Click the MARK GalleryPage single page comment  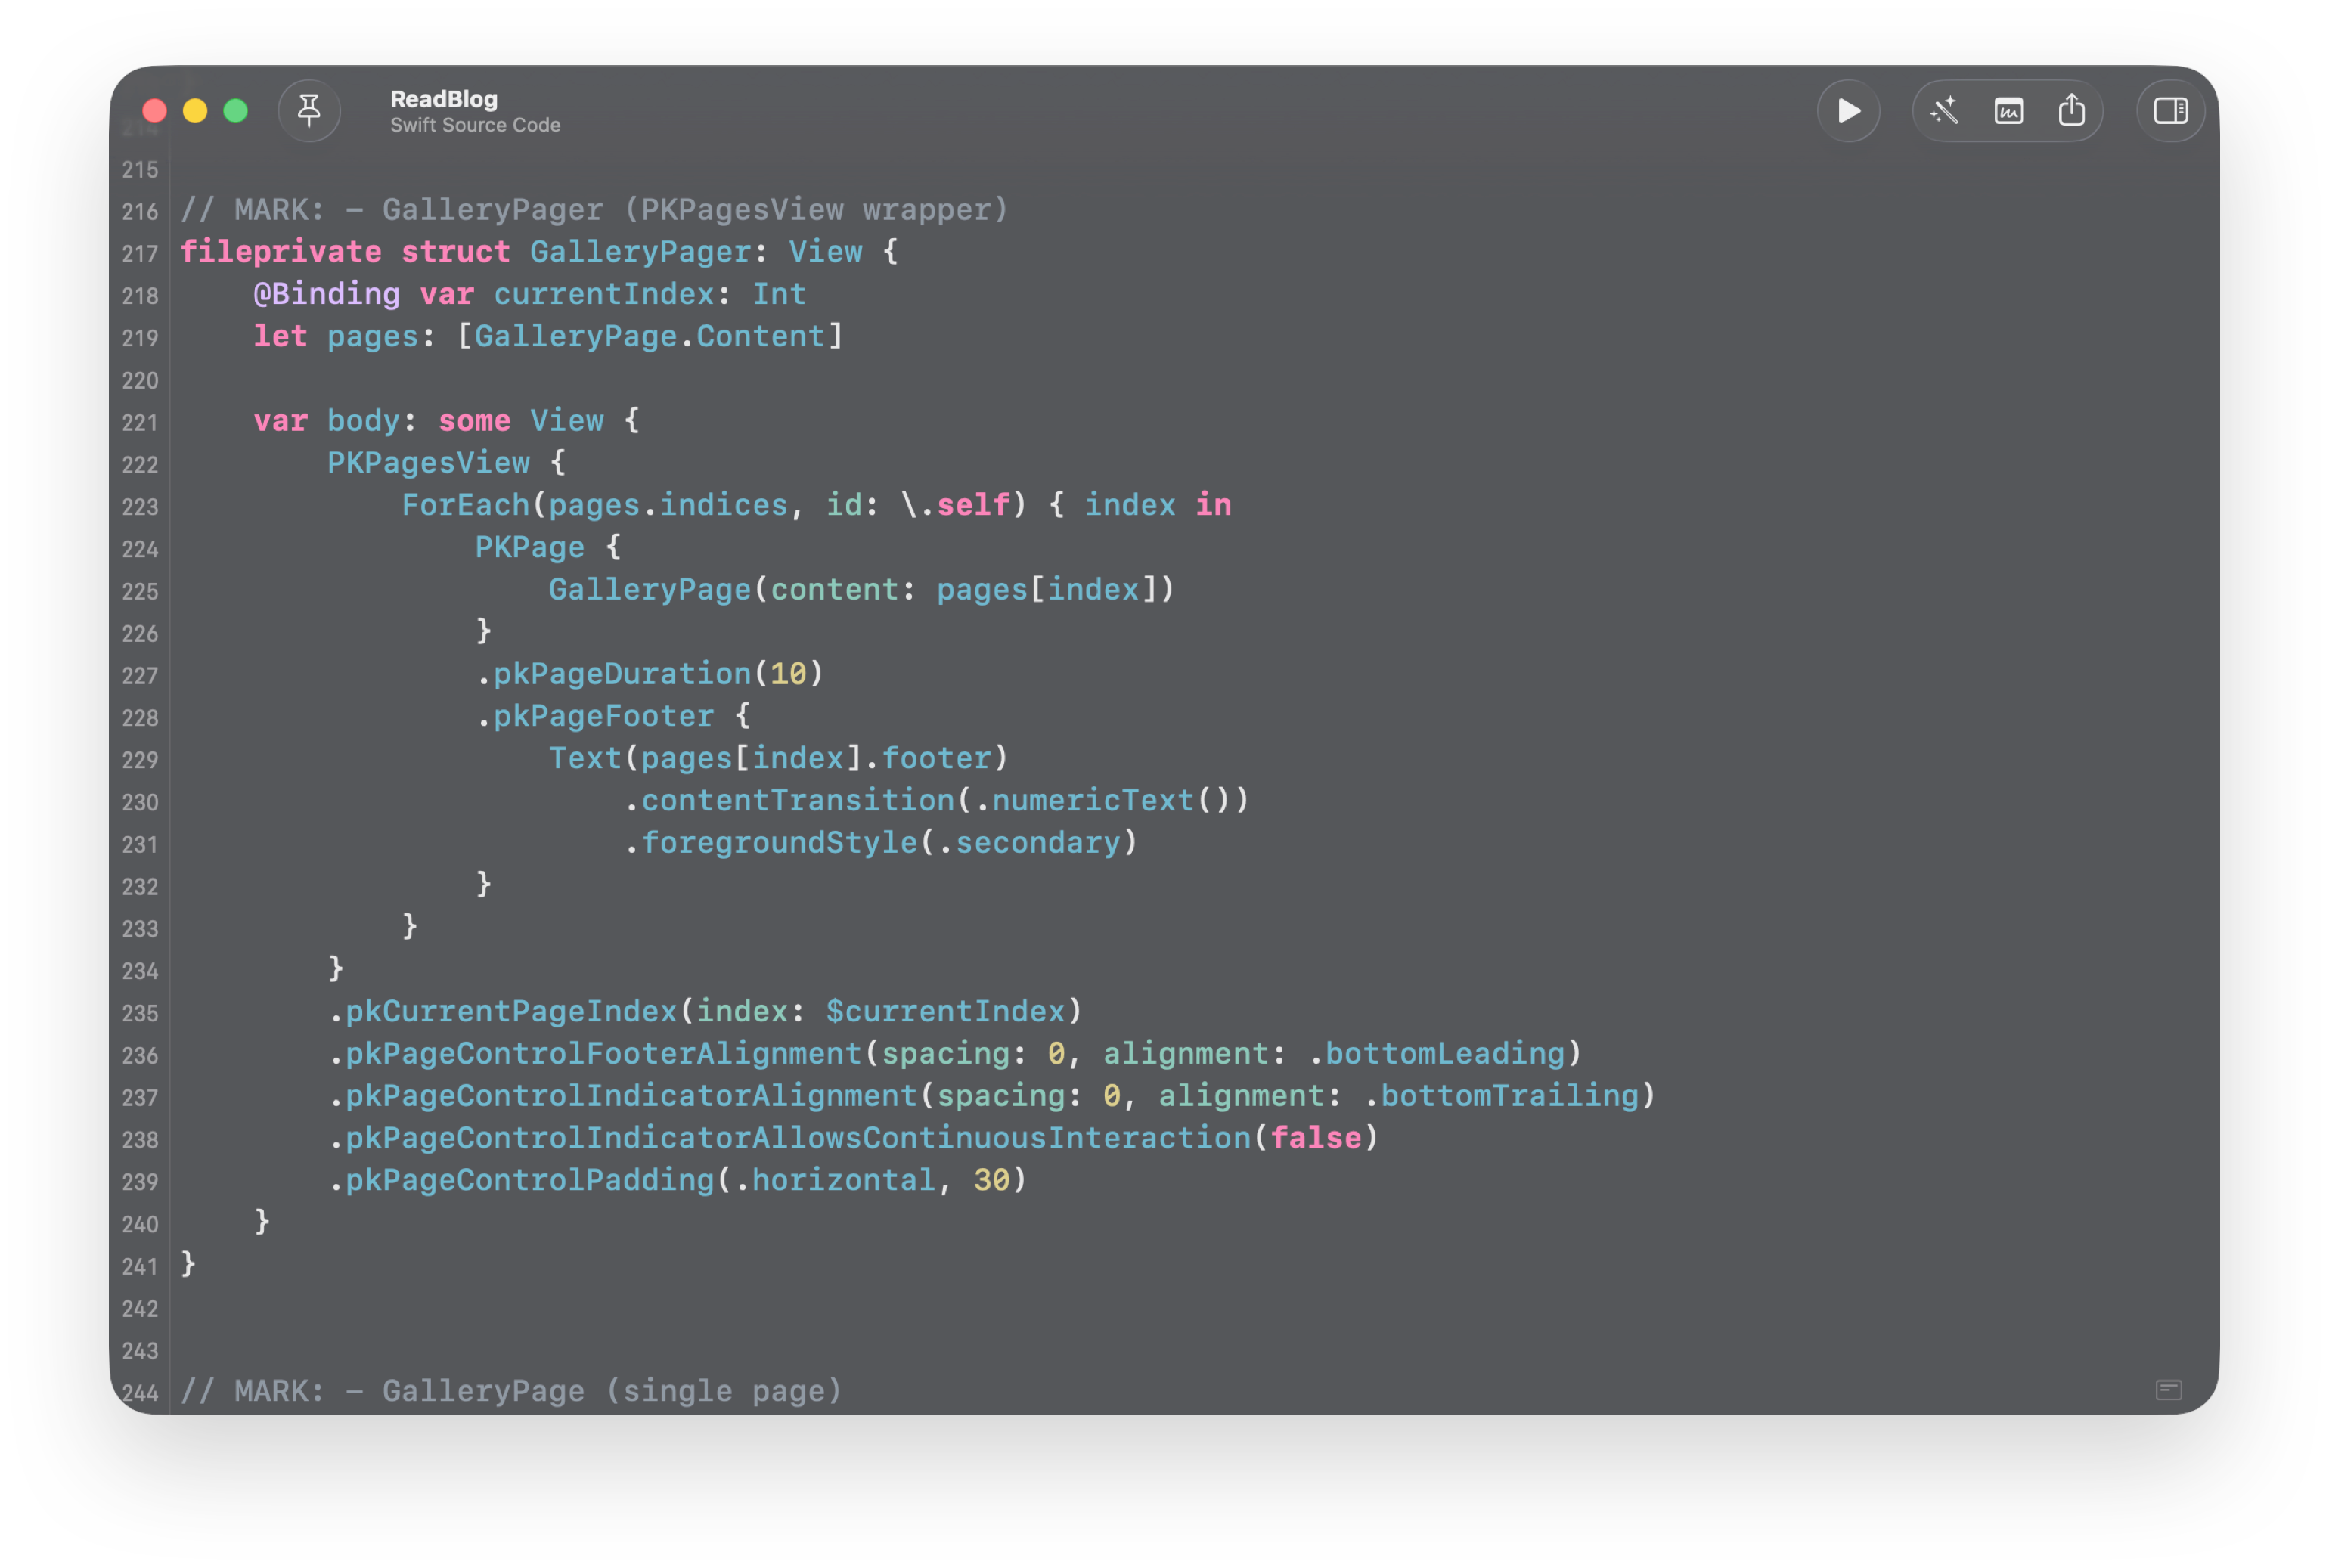(511, 1391)
